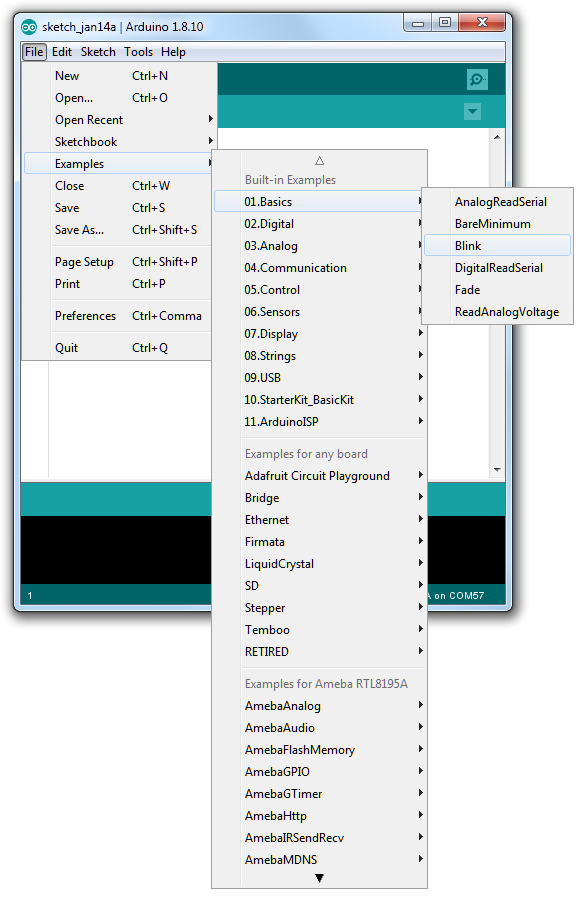Screen dimensions: 583x899
Task: Open the 09.USB examples submenu
Action: click(x=319, y=377)
